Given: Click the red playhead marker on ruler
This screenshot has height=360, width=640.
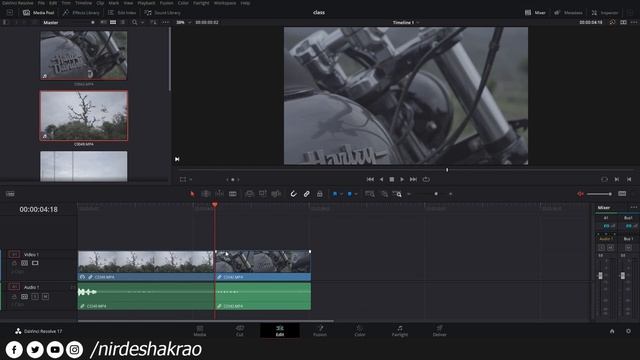Looking at the screenshot, I should (215, 204).
